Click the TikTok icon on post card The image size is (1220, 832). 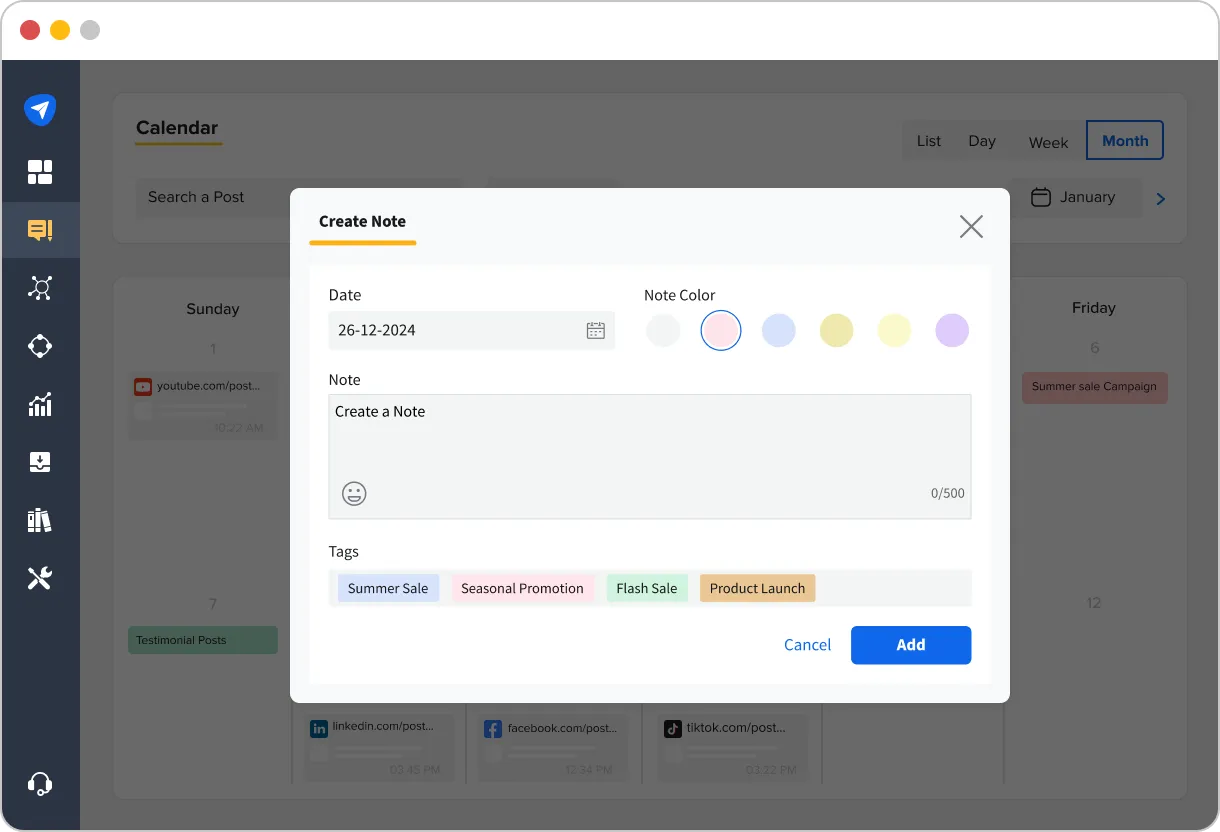pos(673,729)
